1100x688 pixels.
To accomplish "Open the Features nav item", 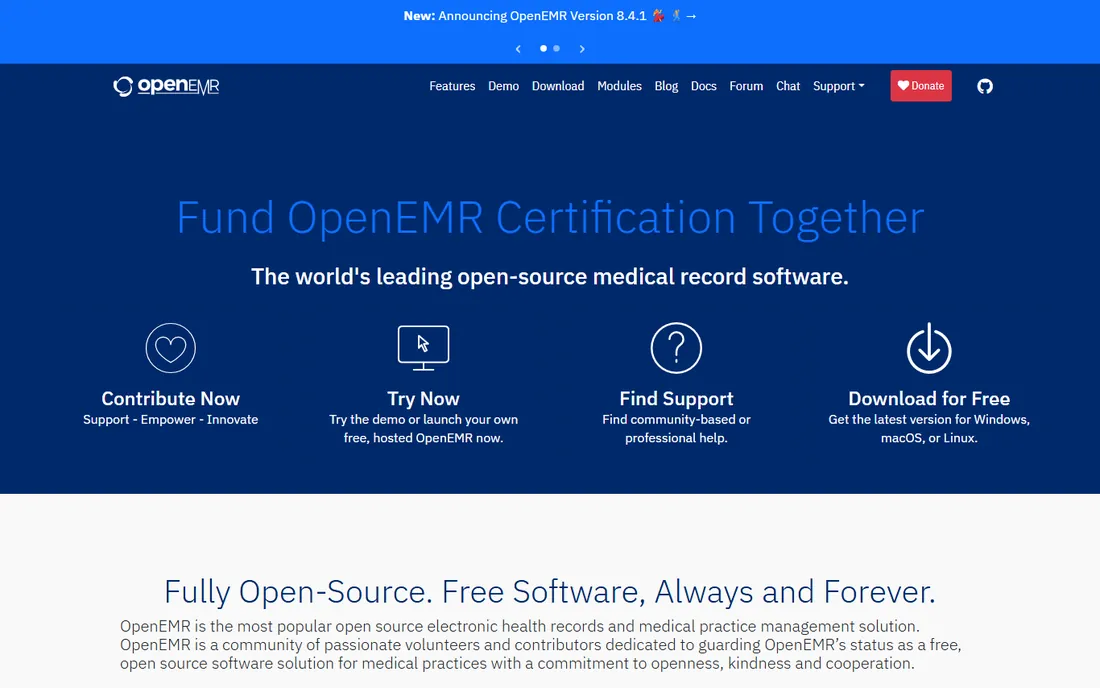I will click(x=452, y=86).
